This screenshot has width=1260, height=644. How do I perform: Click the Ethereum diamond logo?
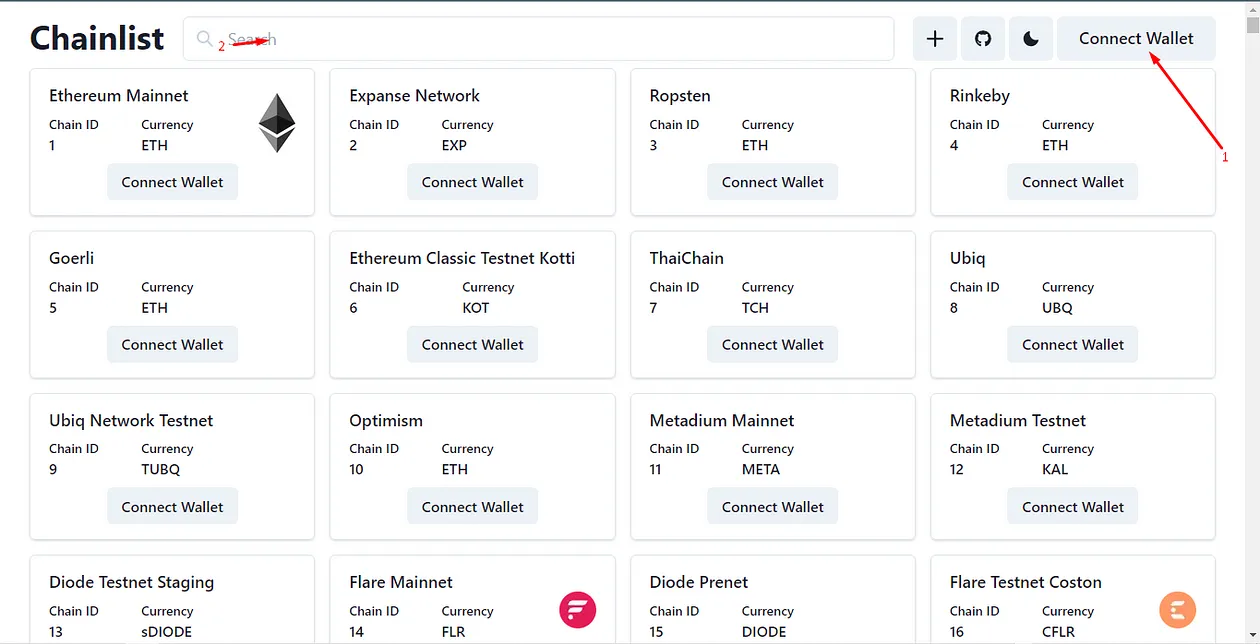pyautogui.click(x=277, y=123)
